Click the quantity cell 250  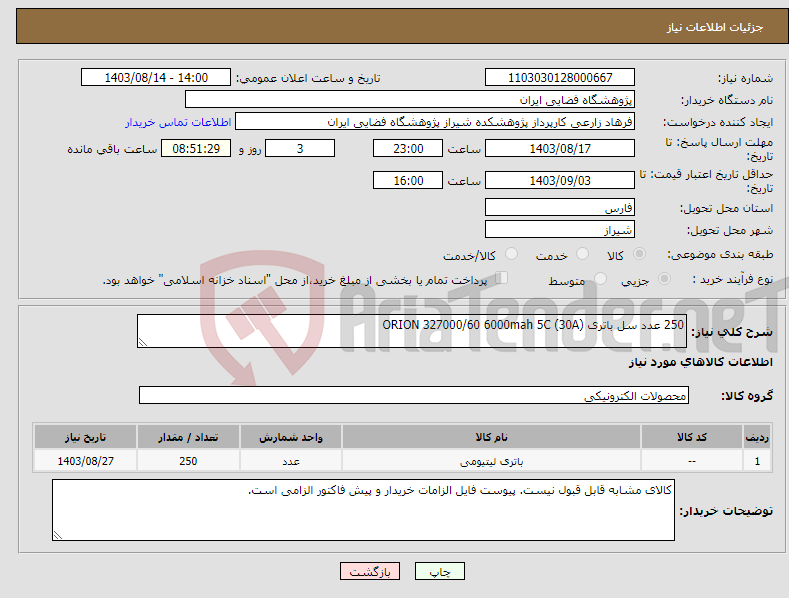[188, 461]
